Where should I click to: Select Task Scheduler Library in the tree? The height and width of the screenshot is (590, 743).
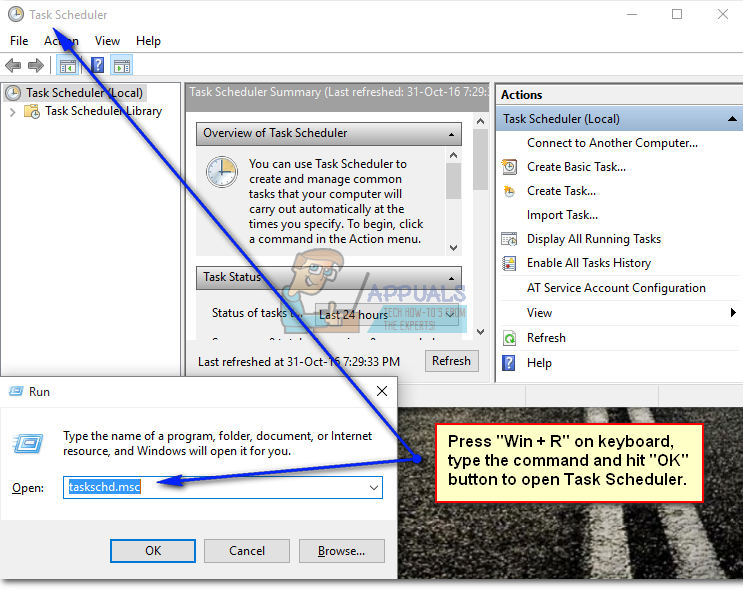click(103, 111)
